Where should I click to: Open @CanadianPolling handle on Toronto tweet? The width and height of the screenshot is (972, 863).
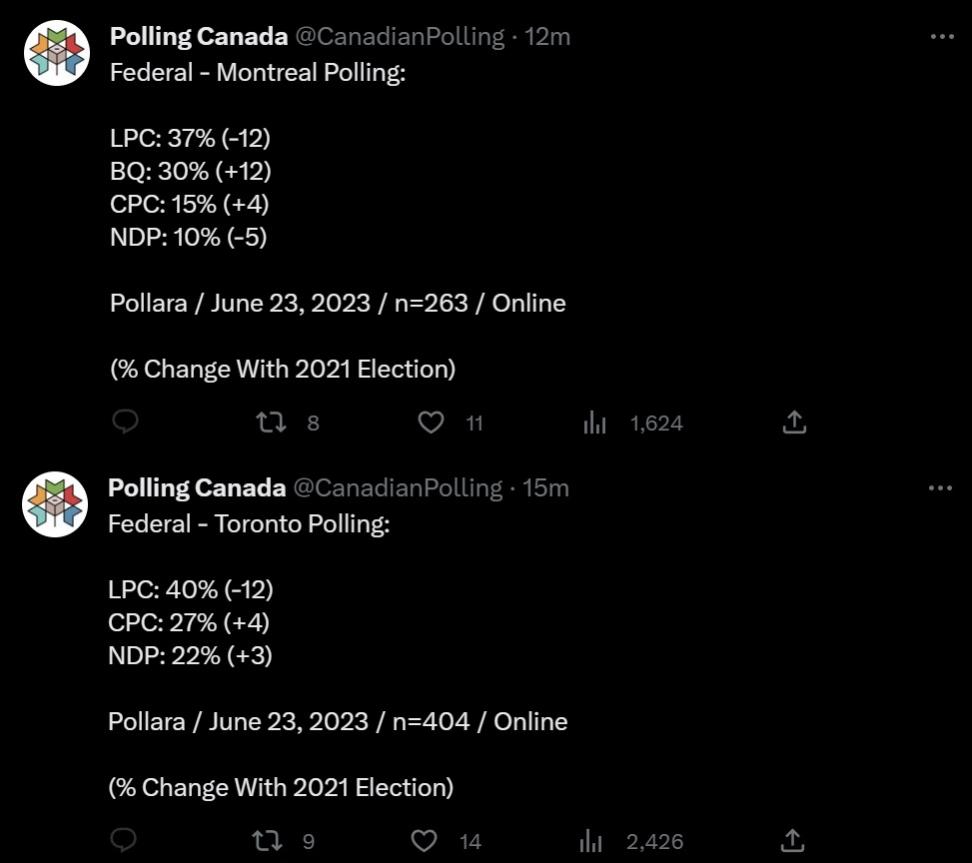click(397, 488)
